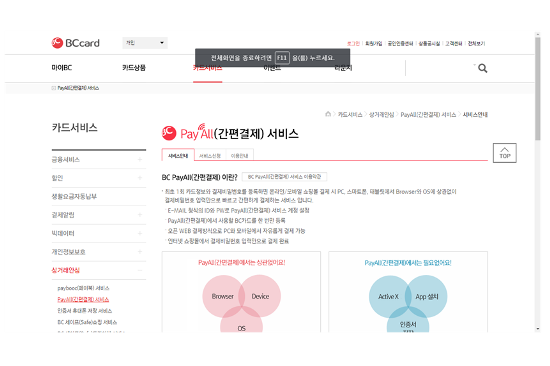550x366 pixels.
Task: Open the 상품공시실 link
Action: [x=429, y=44]
